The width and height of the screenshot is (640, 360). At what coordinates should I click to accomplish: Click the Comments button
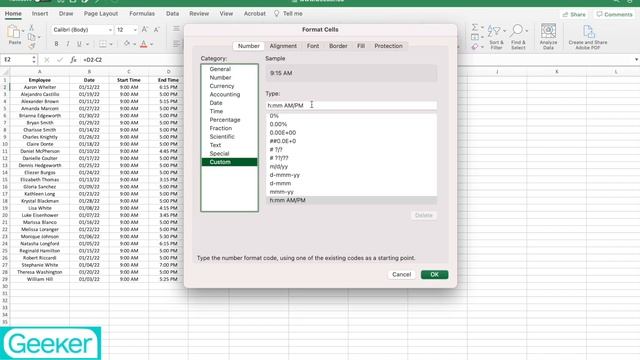(614, 14)
